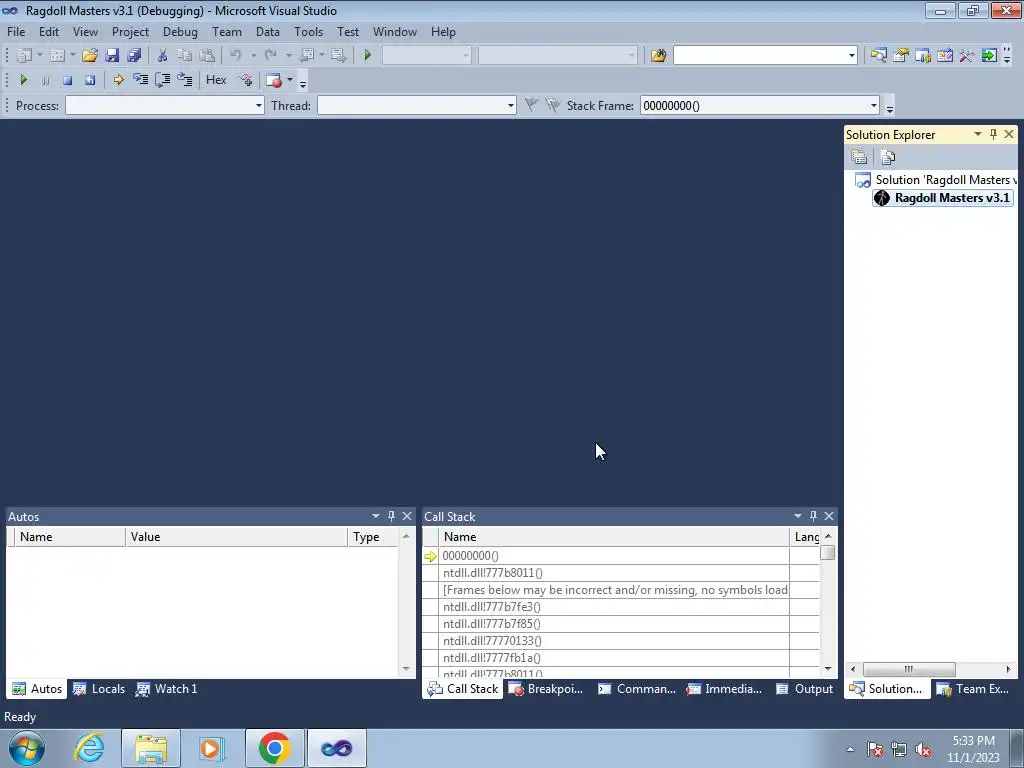Screen dimensions: 1024x768
Task: Click the Windows Start button
Action: (x=27, y=748)
